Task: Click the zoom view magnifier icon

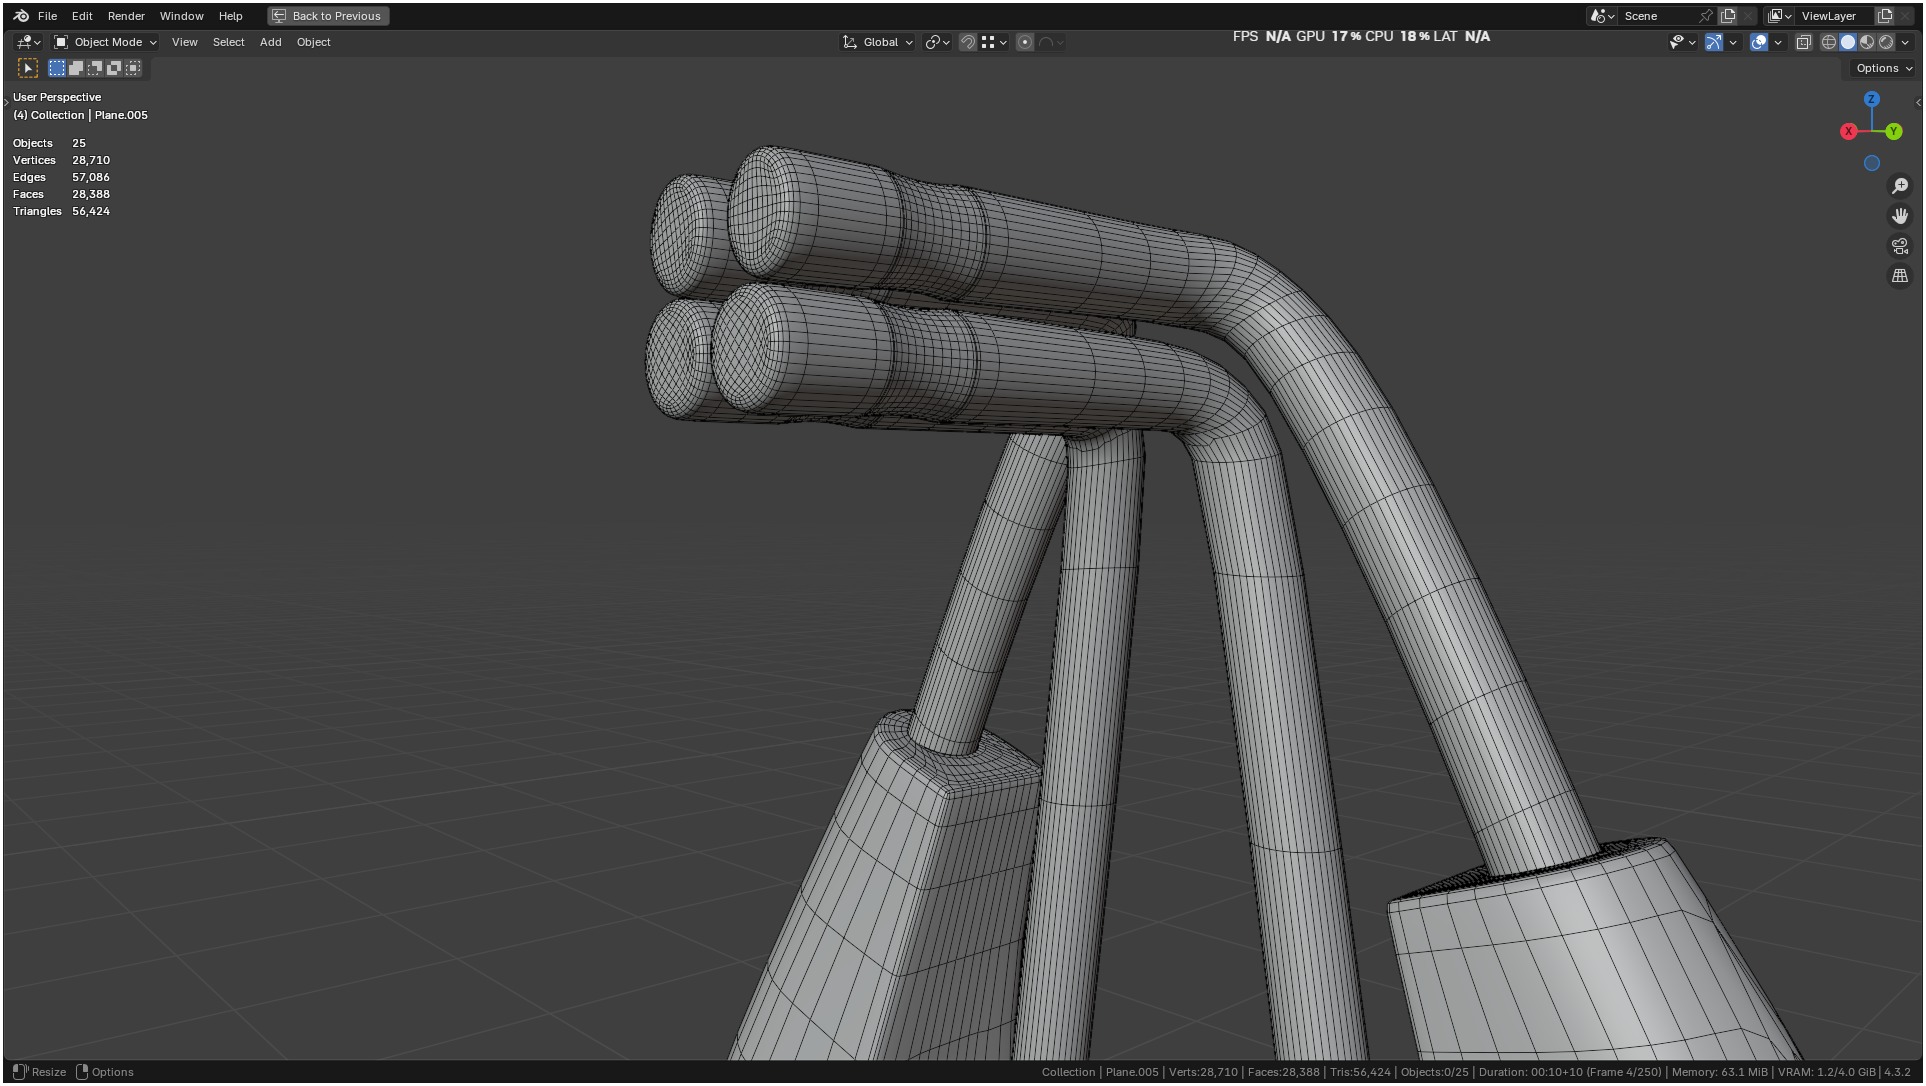Action: [1900, 186]
